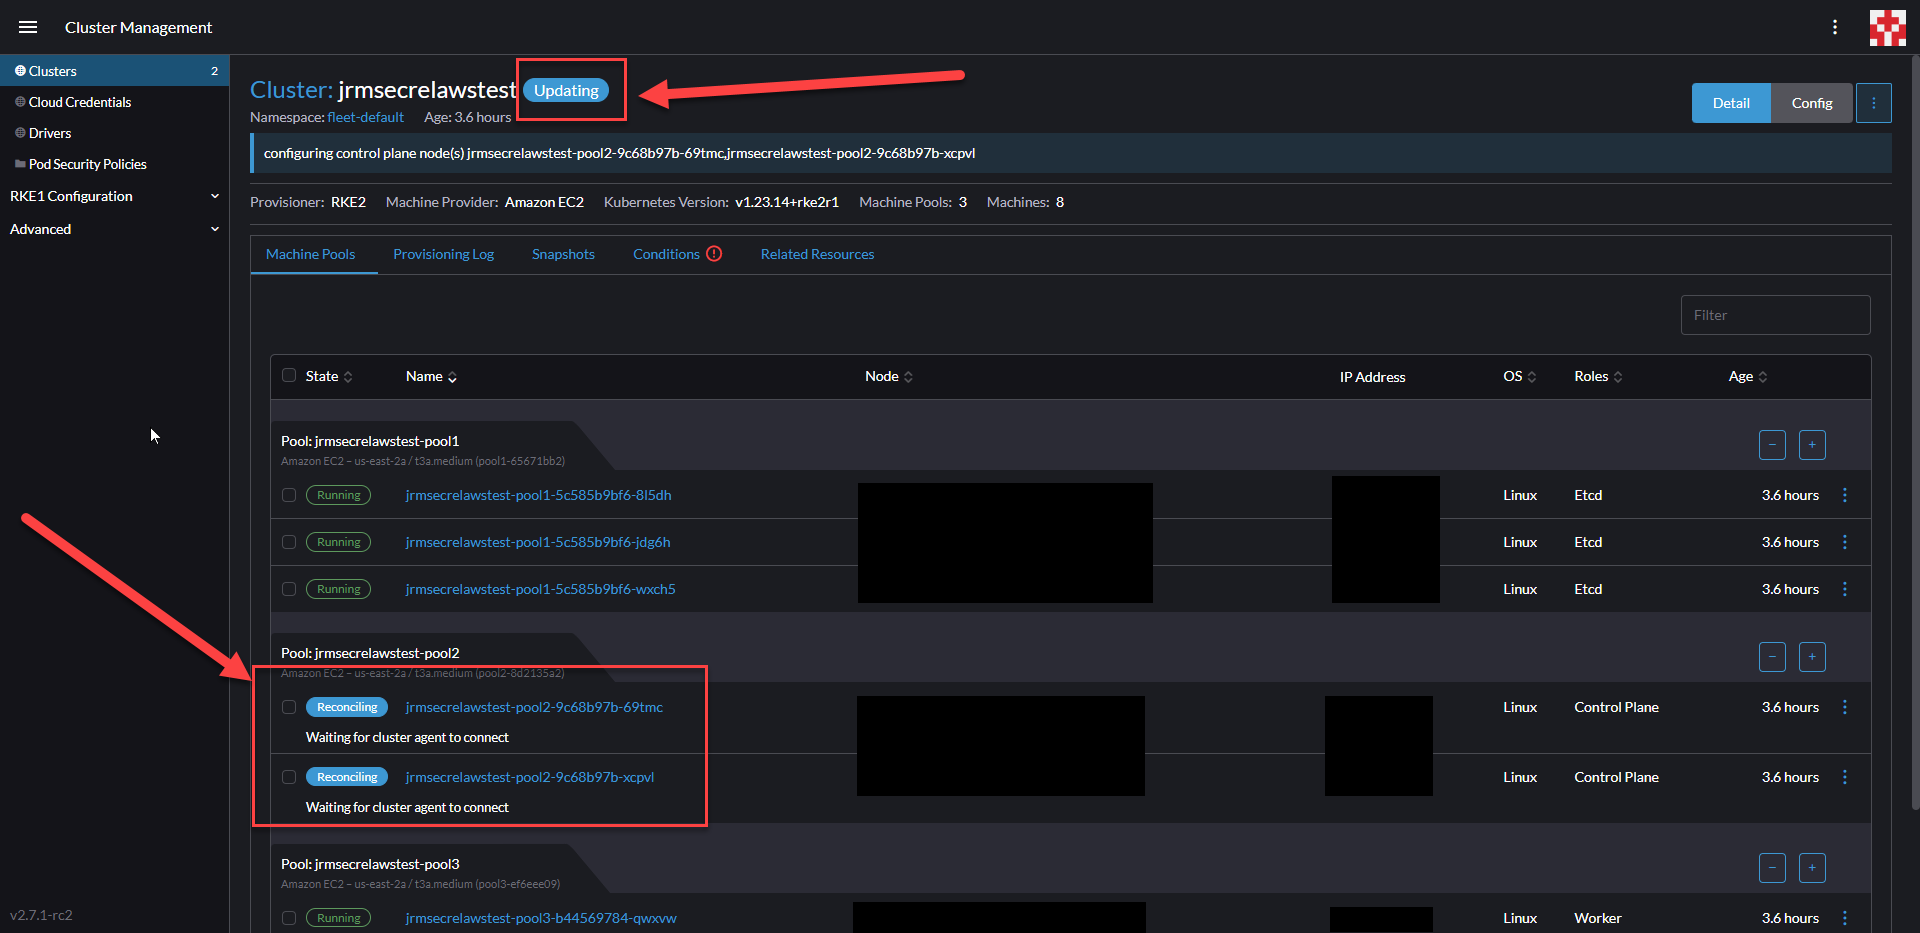Screen dimensions: 1920x933
Task: Select all machines using the header checkbox
Action: tap(289, 376)
